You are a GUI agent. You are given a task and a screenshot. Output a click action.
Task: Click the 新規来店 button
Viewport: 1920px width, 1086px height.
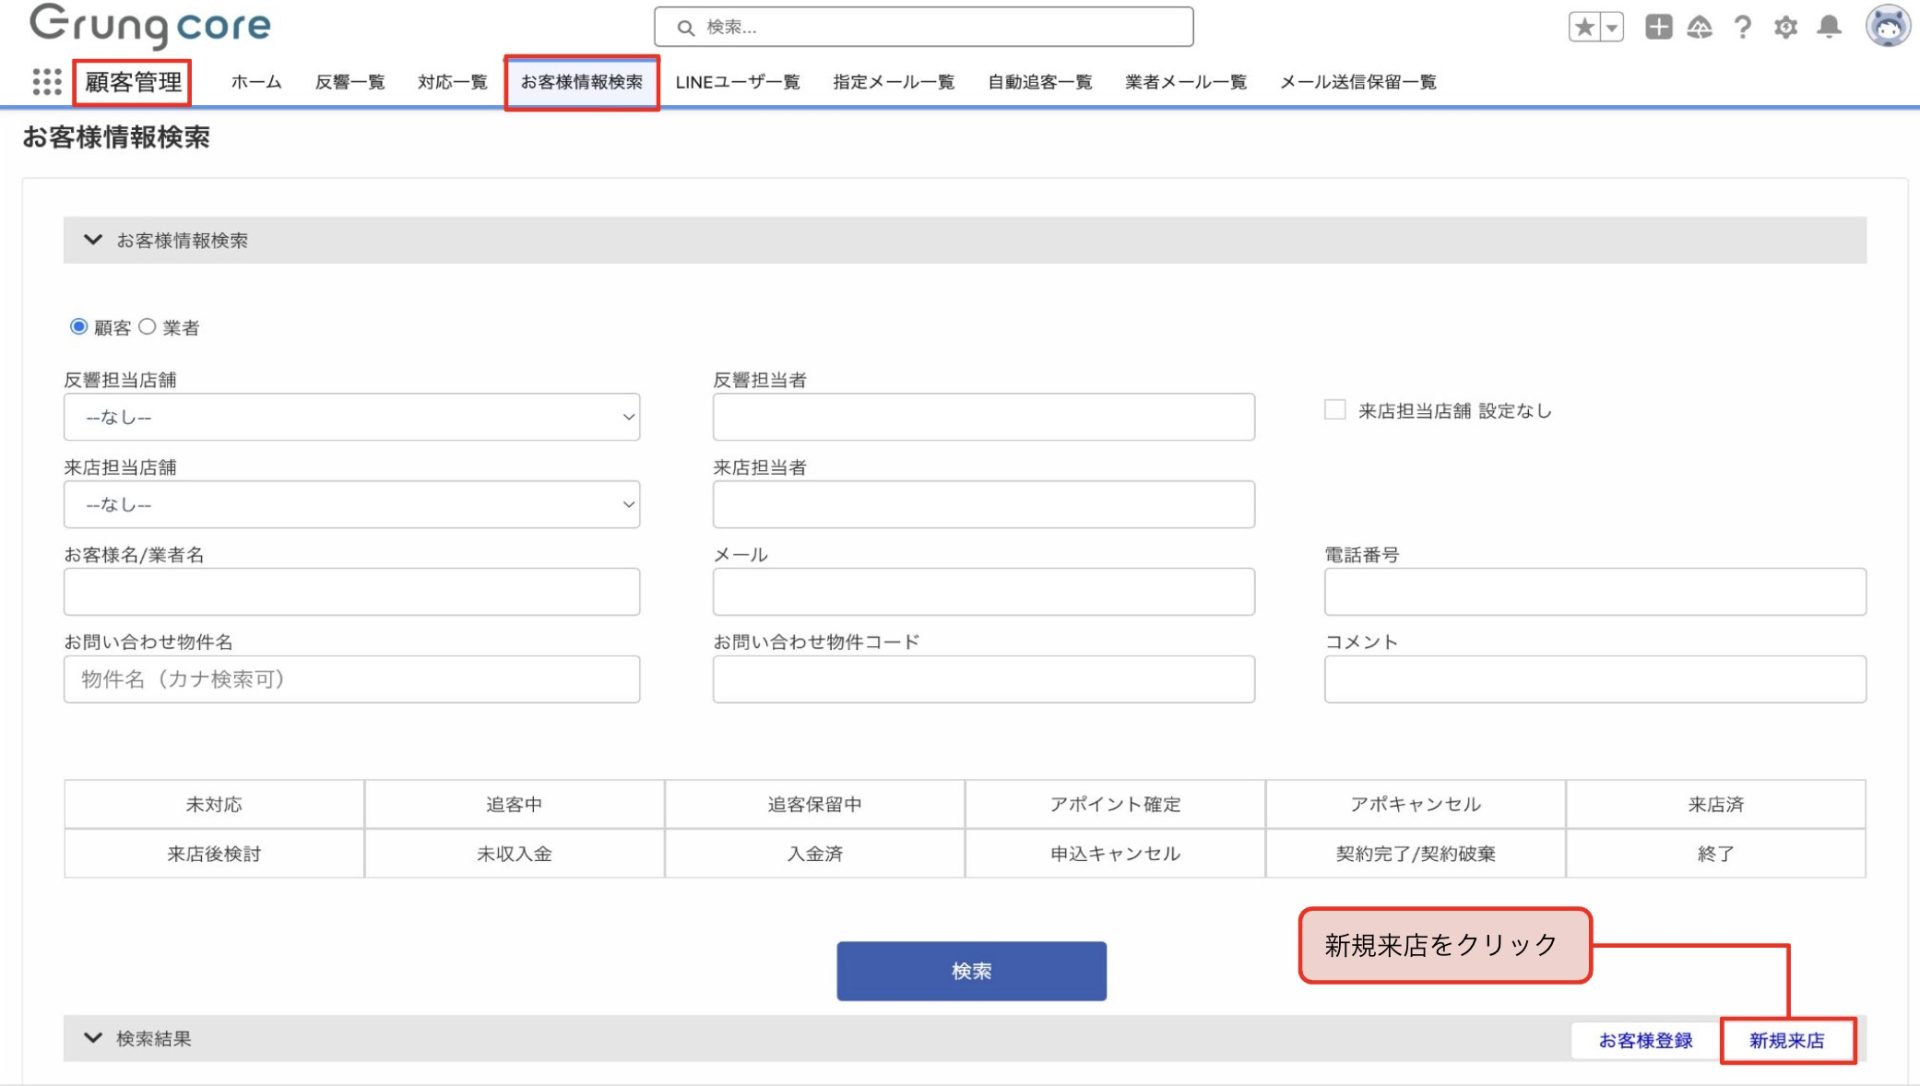tap(1786, 1040)
